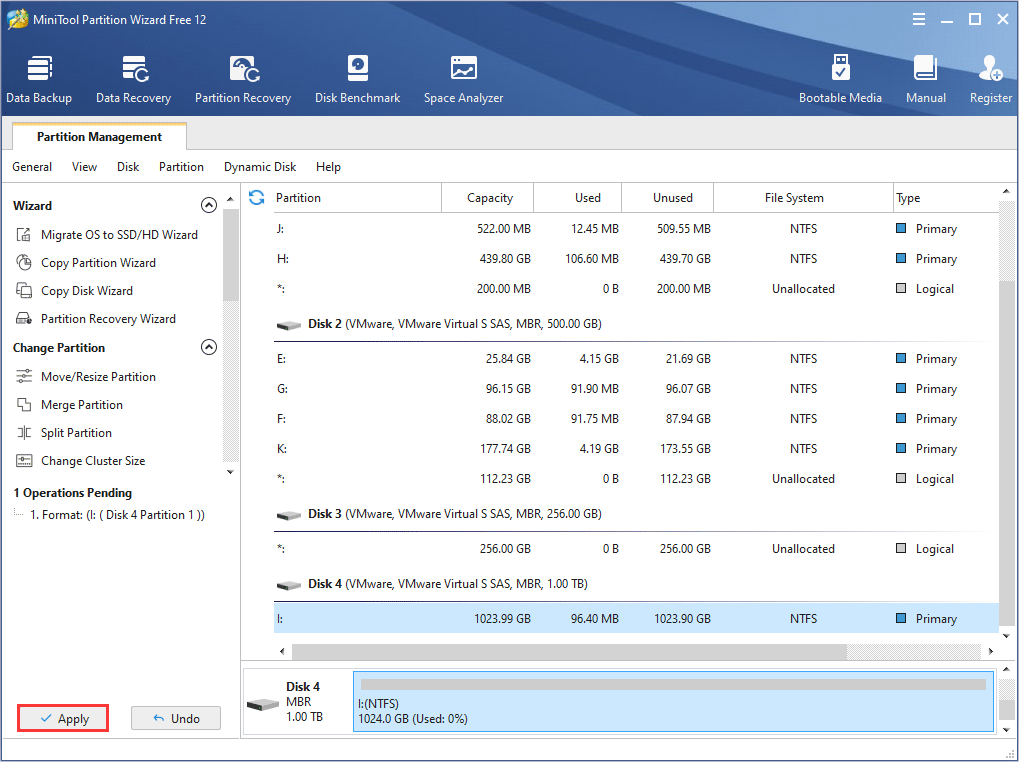The image size is (1019, 762).
Task: Launch Copy Partition Wizard
Action: click(x=85, y=262)
